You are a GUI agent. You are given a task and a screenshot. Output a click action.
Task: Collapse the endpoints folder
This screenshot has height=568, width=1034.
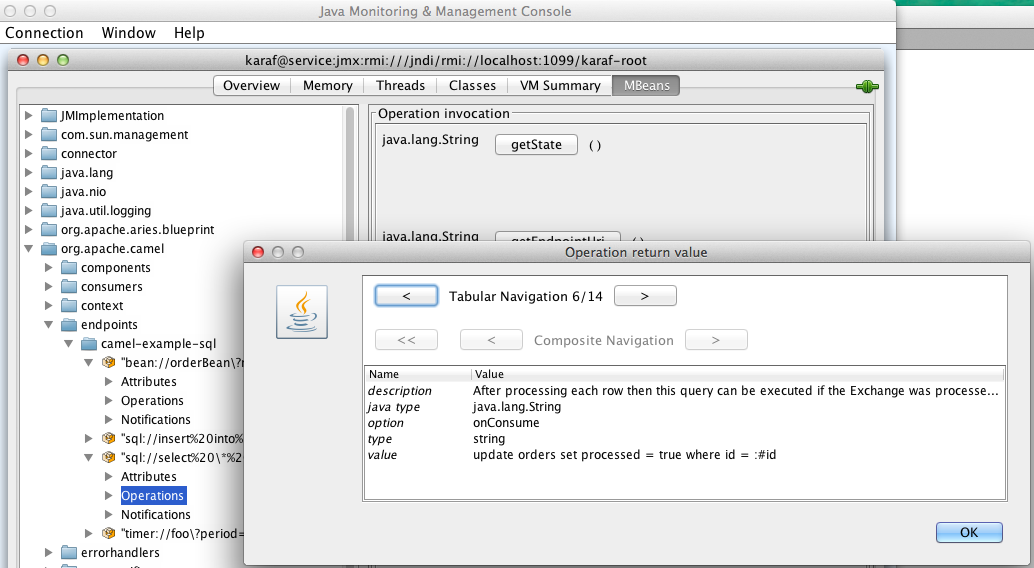click(48, 325)
